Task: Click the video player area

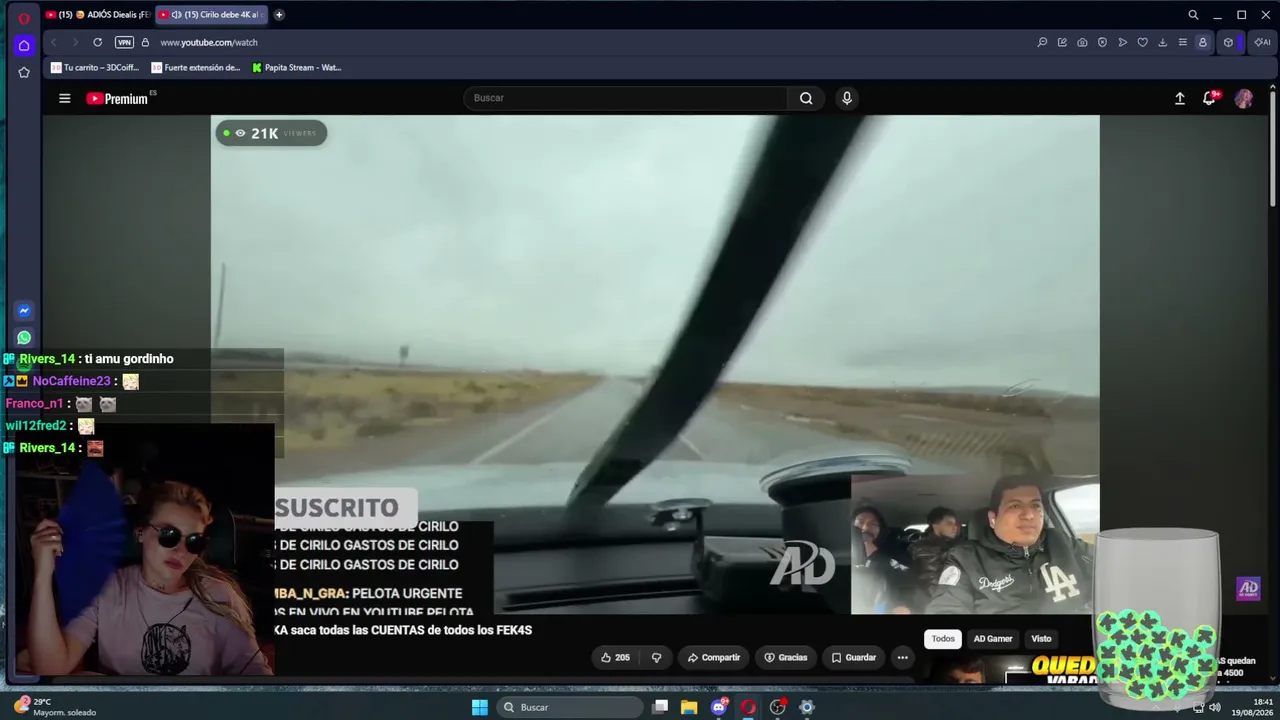Action: pyautogui.click(x=655, y=364)
